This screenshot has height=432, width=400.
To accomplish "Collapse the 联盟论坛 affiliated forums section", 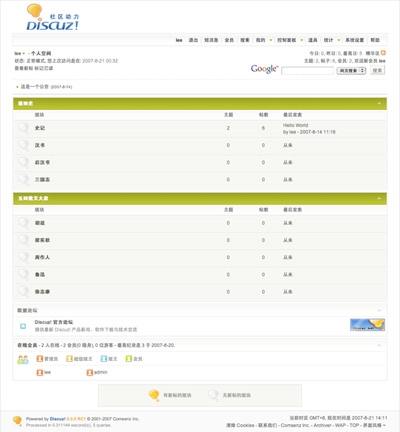I will point(379,310).
